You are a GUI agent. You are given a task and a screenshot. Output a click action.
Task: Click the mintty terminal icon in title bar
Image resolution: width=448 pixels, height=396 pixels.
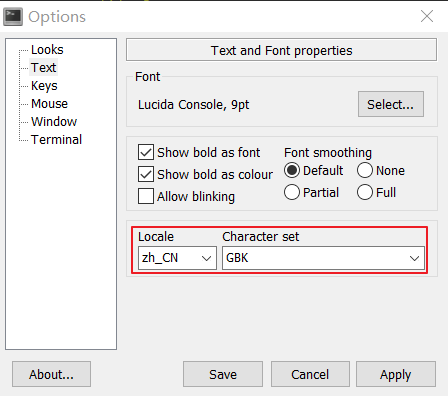click(13, 17)
